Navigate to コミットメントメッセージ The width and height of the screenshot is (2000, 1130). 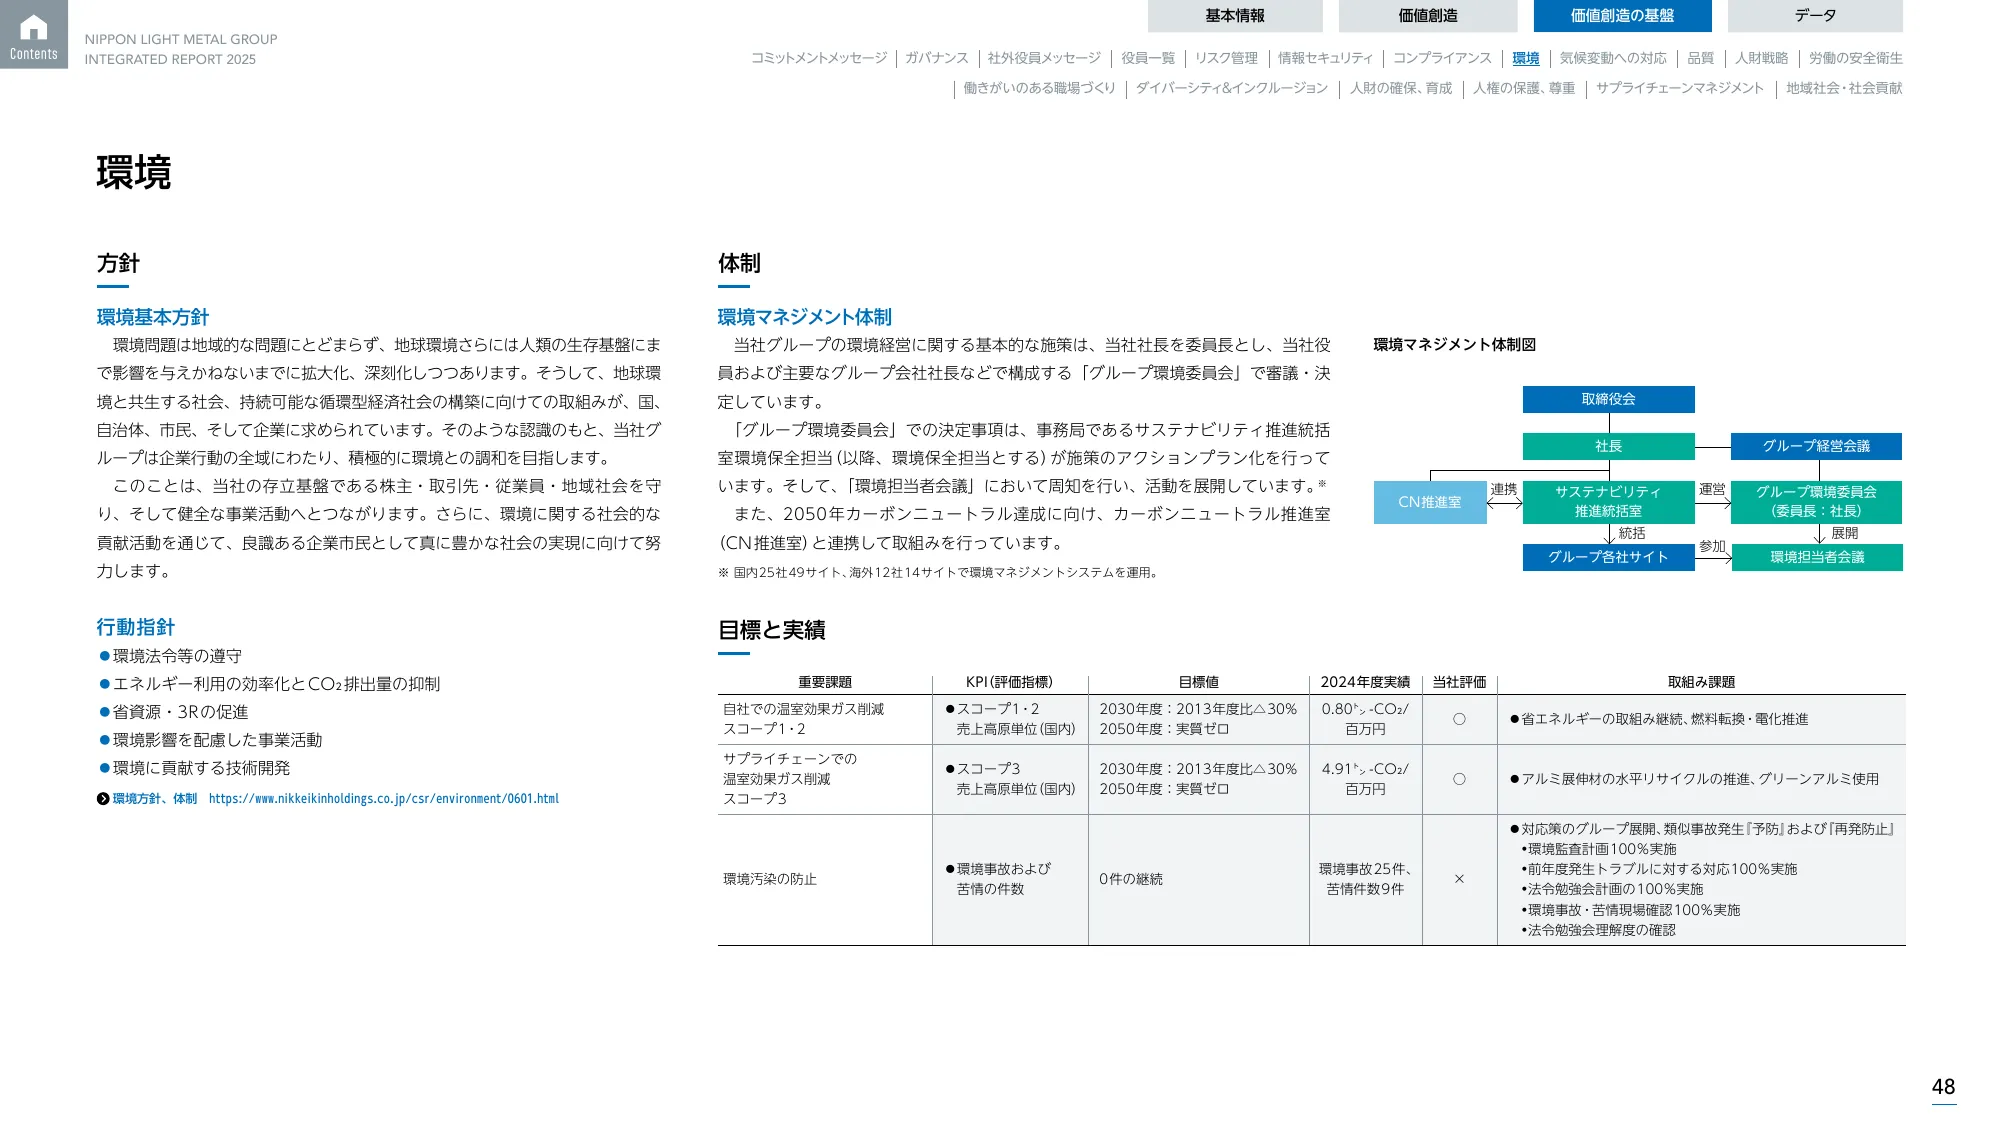(818, 58)
